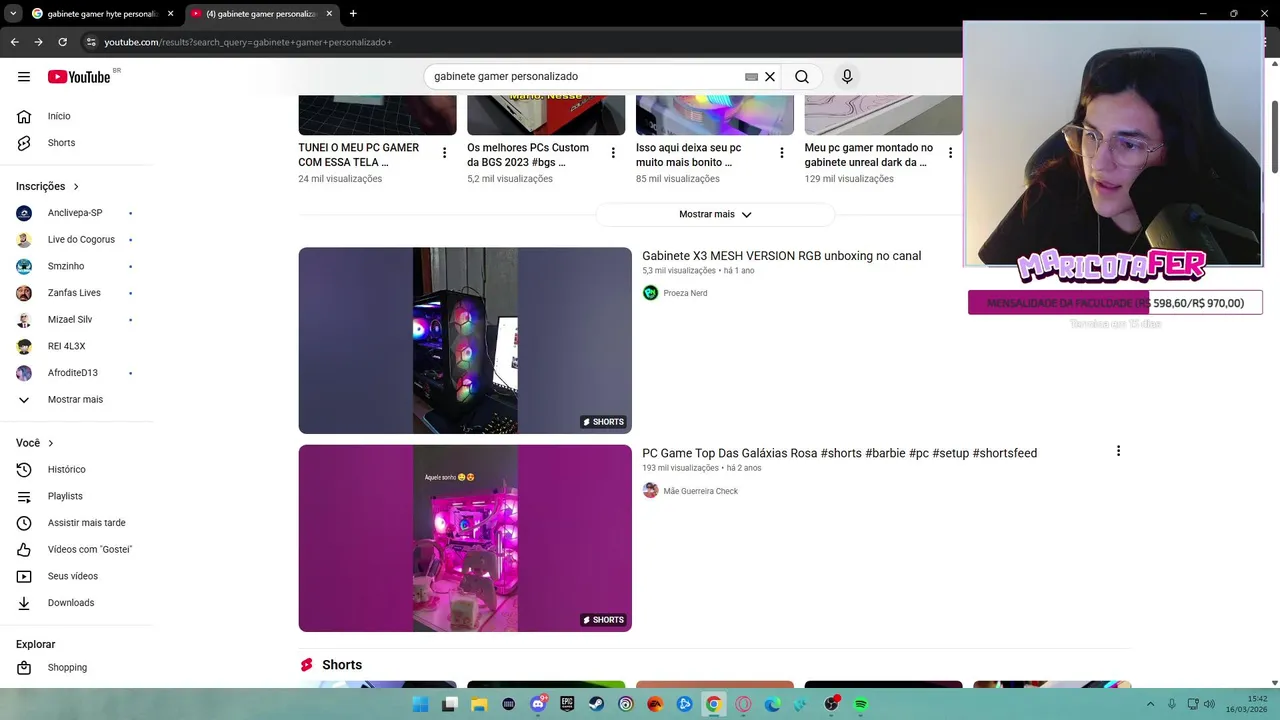Open options for Isso aqui deixa seu pc video
This screenshot has width=1280, height=720.
click(x=782, y=153)
